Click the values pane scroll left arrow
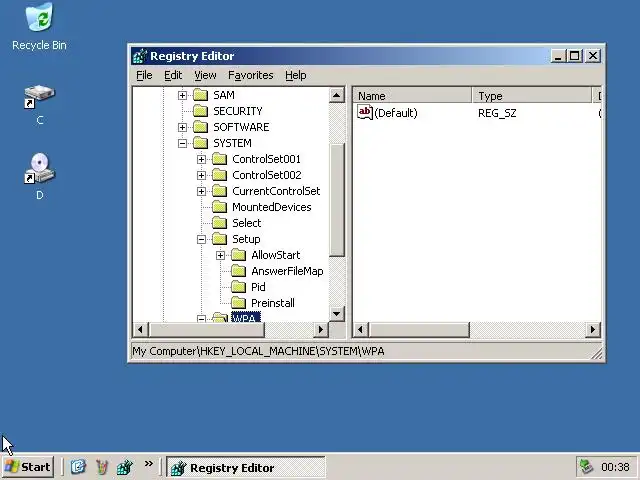640x480 pixels. point(360,329)
